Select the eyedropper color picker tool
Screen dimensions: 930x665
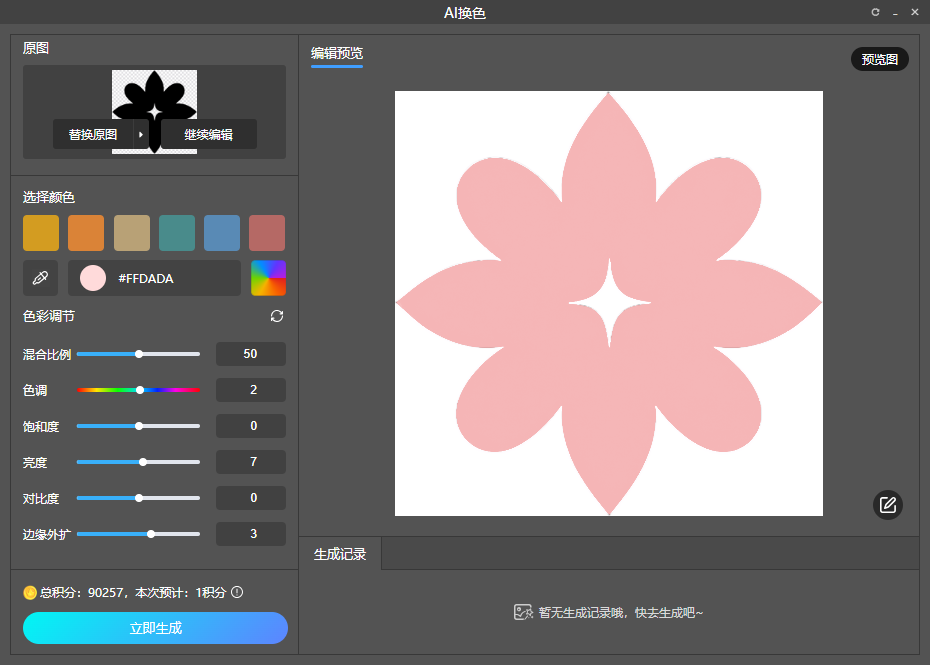click(40, 278)
